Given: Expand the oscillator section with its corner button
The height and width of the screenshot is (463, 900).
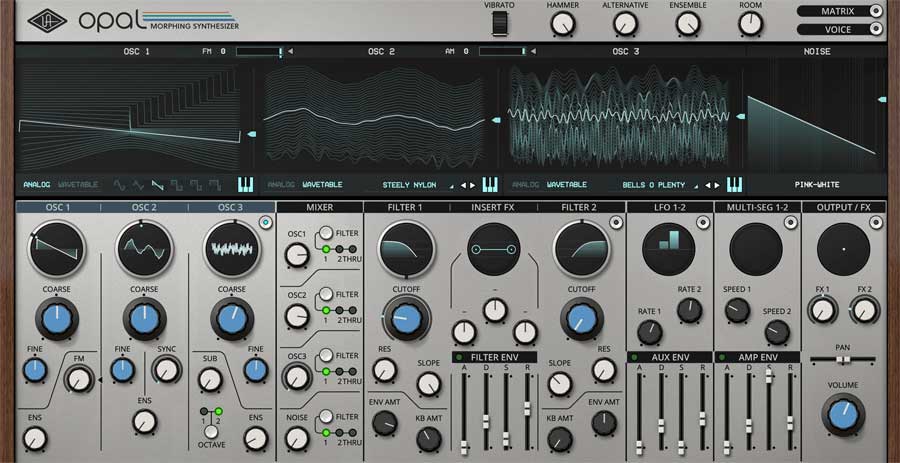Looking at the screenshot, I should [x=265, y=223].
